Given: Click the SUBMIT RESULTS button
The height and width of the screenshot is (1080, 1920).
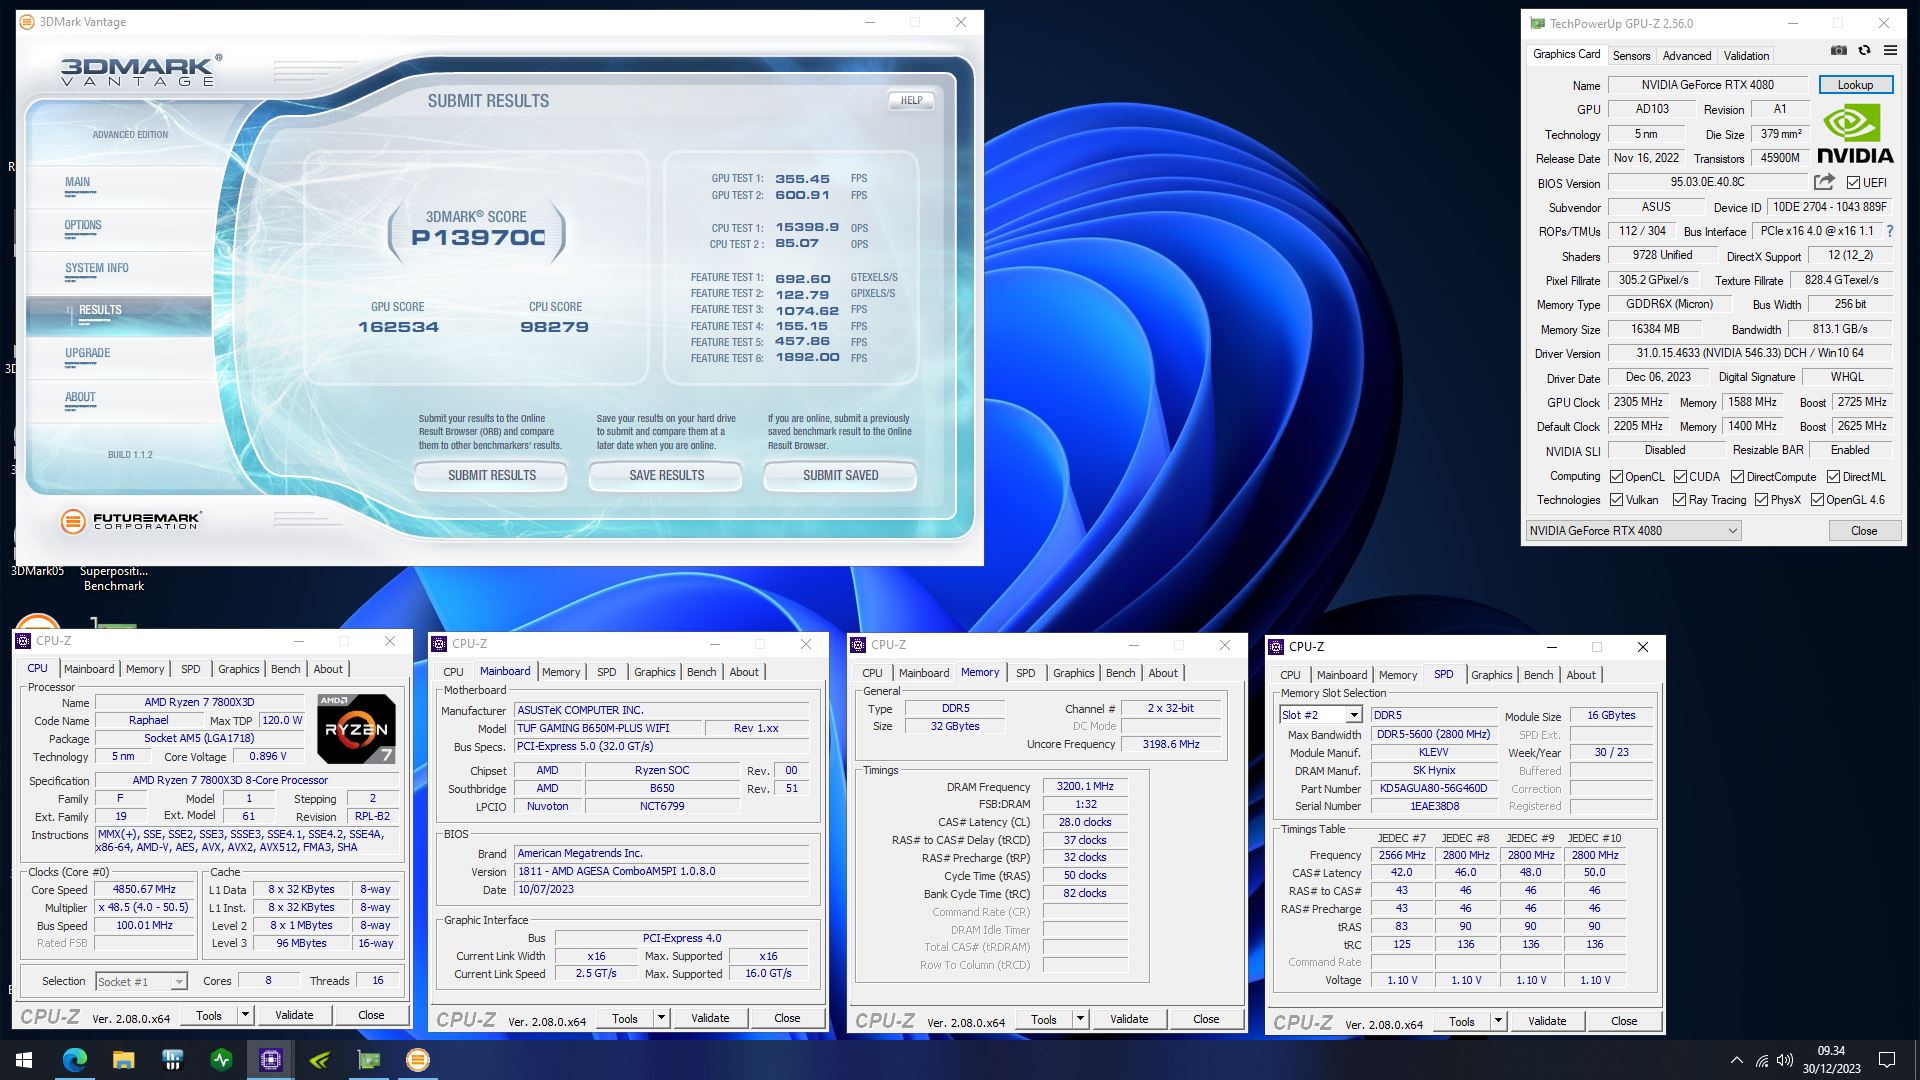Looking at the screenshot, I should (x=491, y=476).
